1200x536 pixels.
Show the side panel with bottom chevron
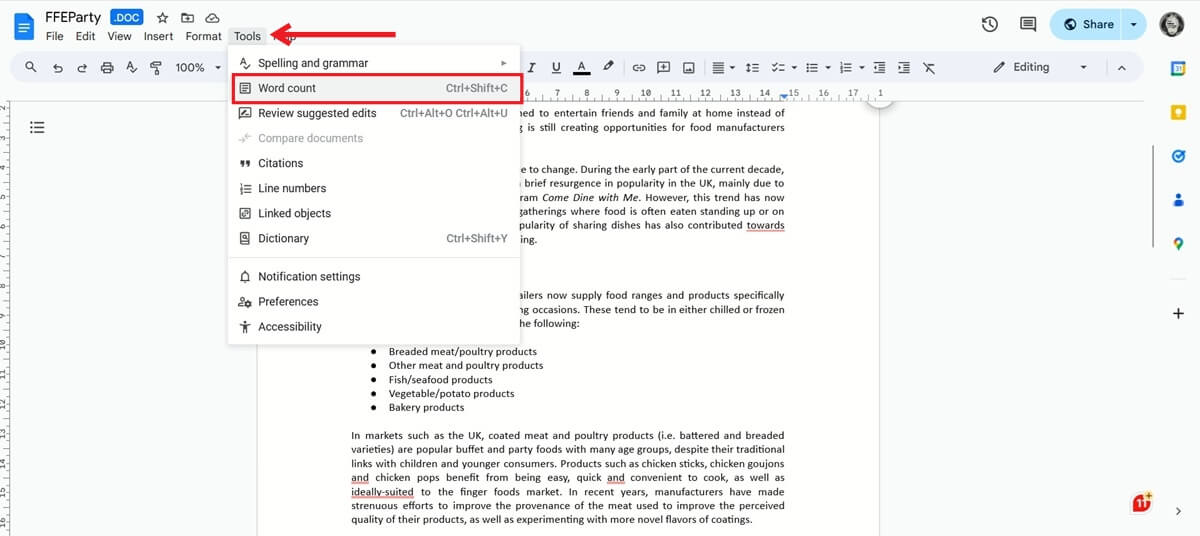click(x=1178, y=511)
